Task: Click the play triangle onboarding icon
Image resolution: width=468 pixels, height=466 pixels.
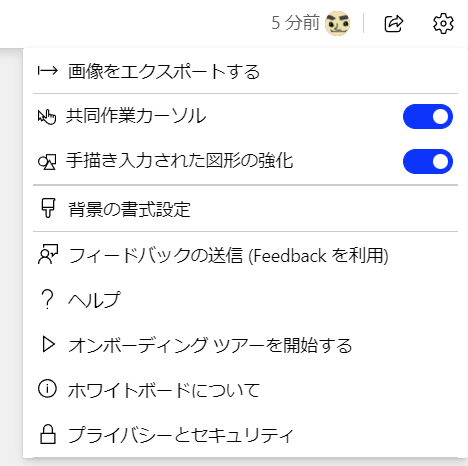Action: pos(48,344)
